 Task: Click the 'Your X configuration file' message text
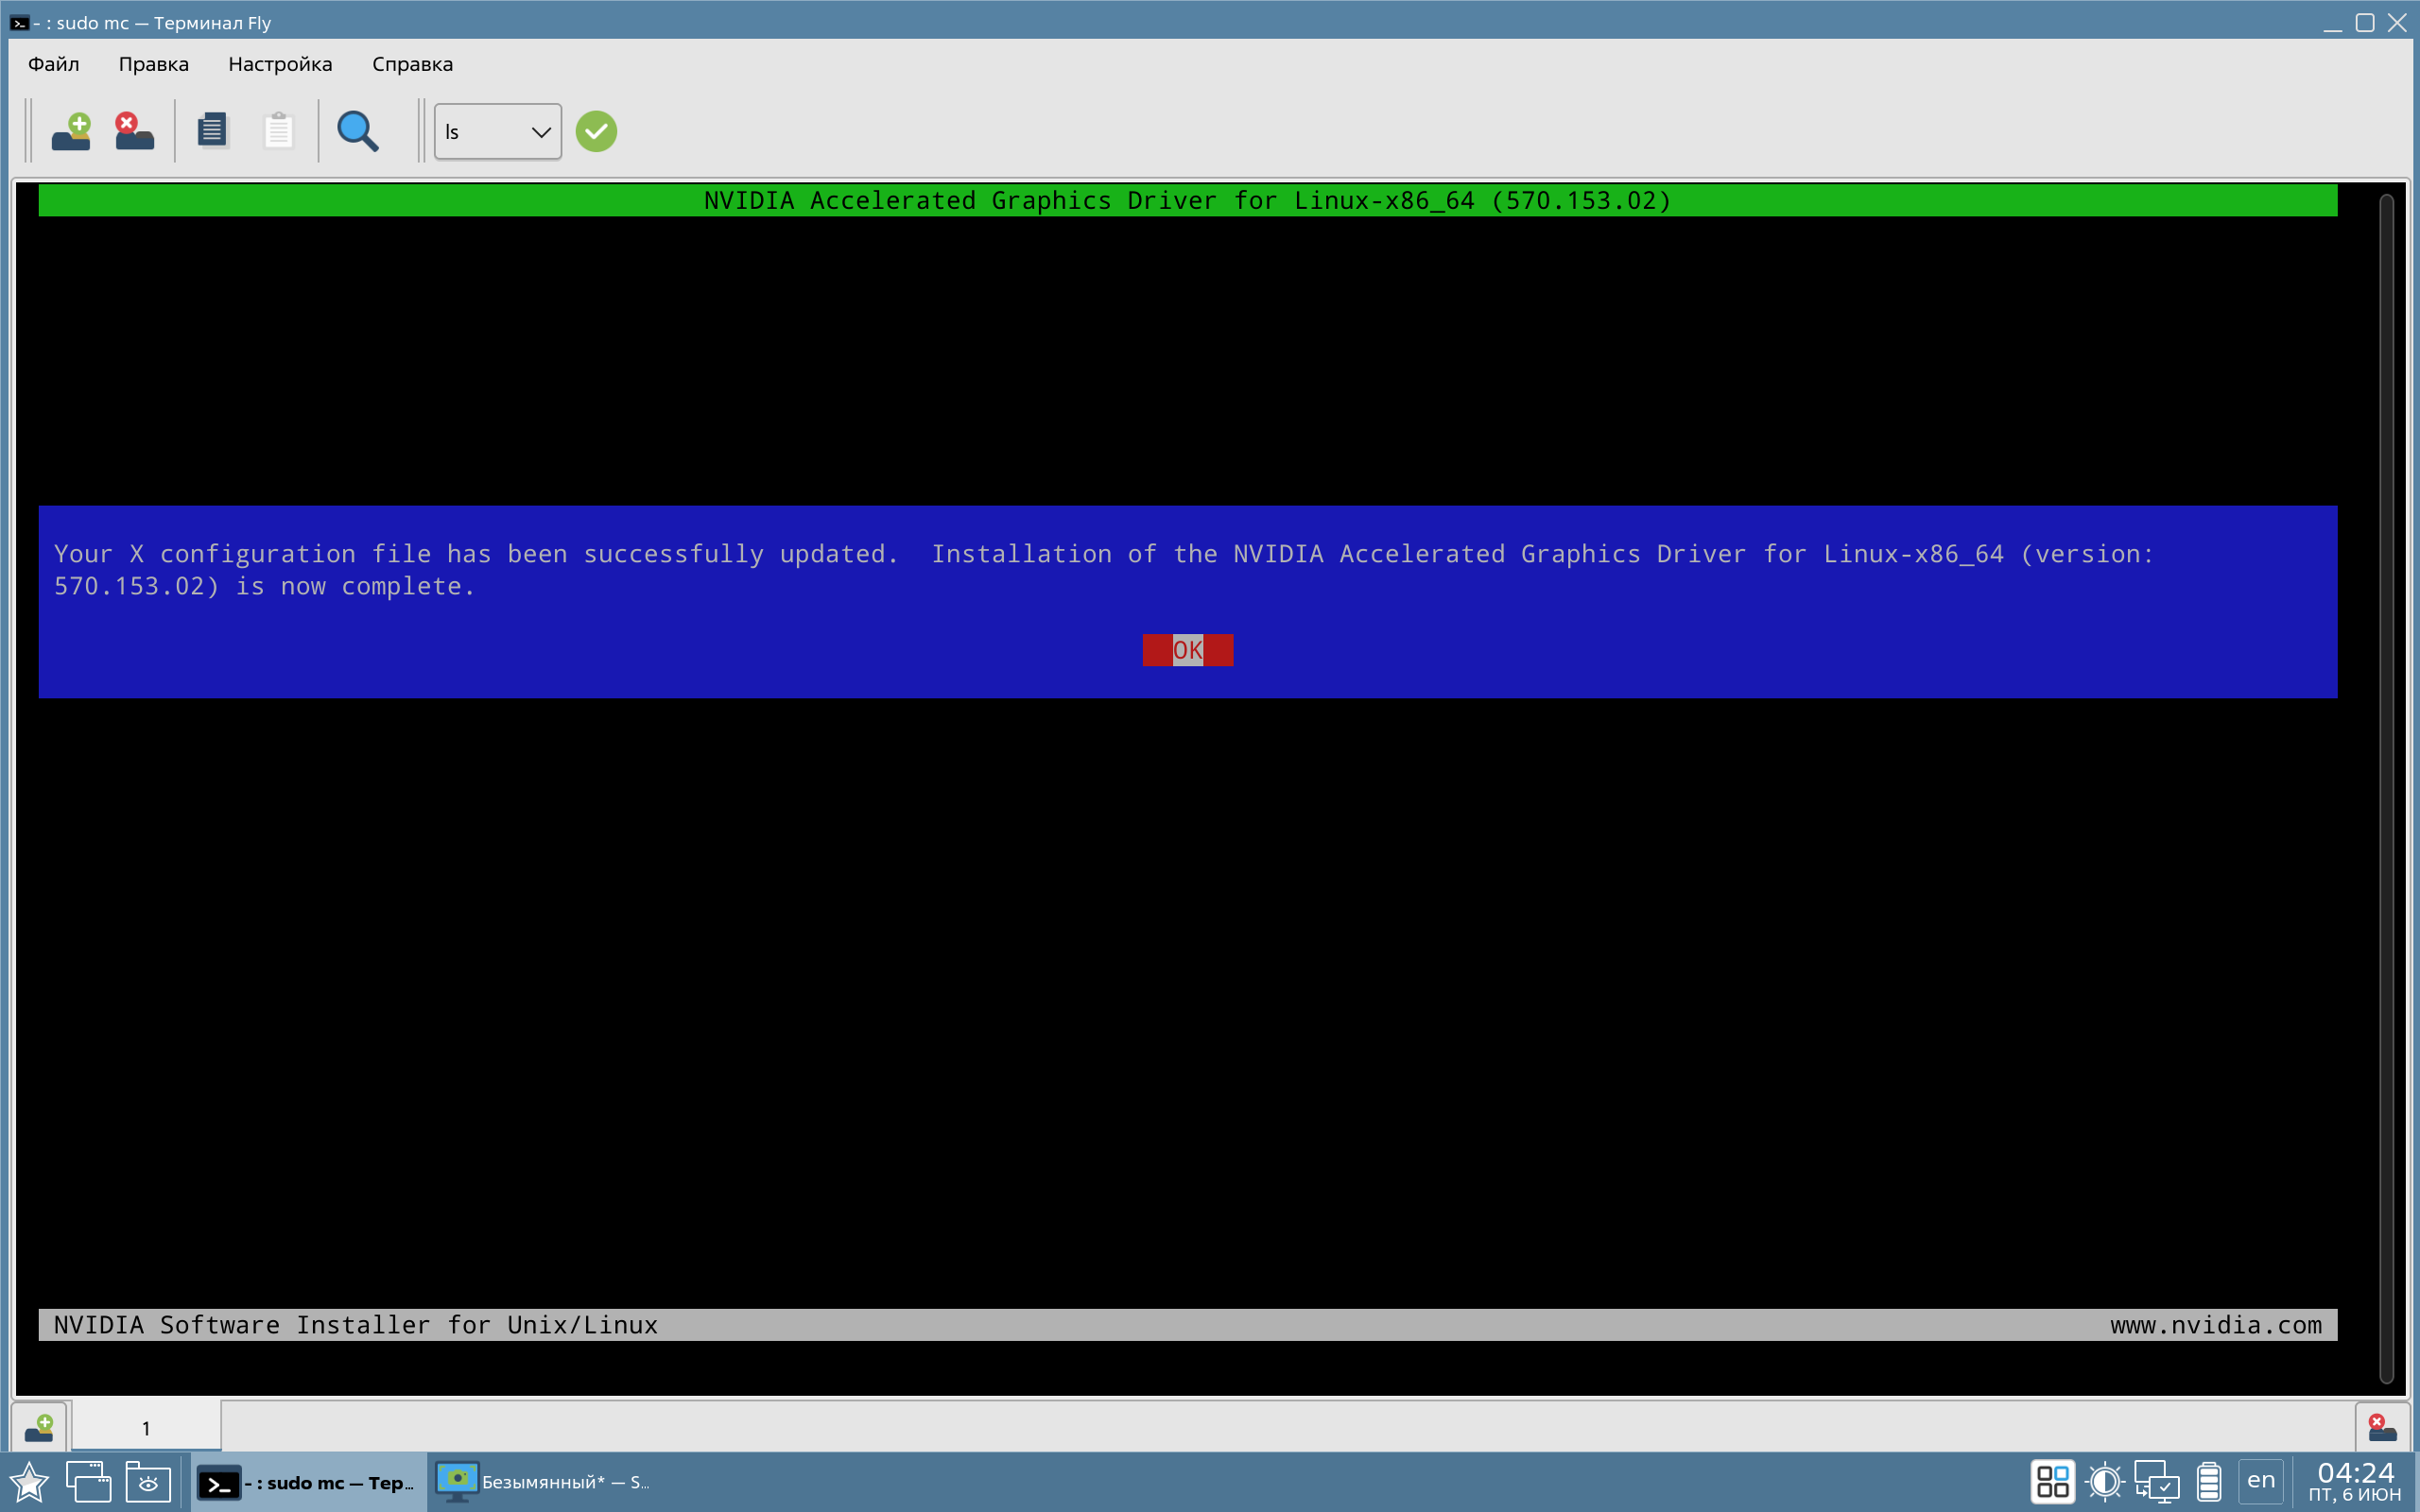click(x=1103, y=570)
